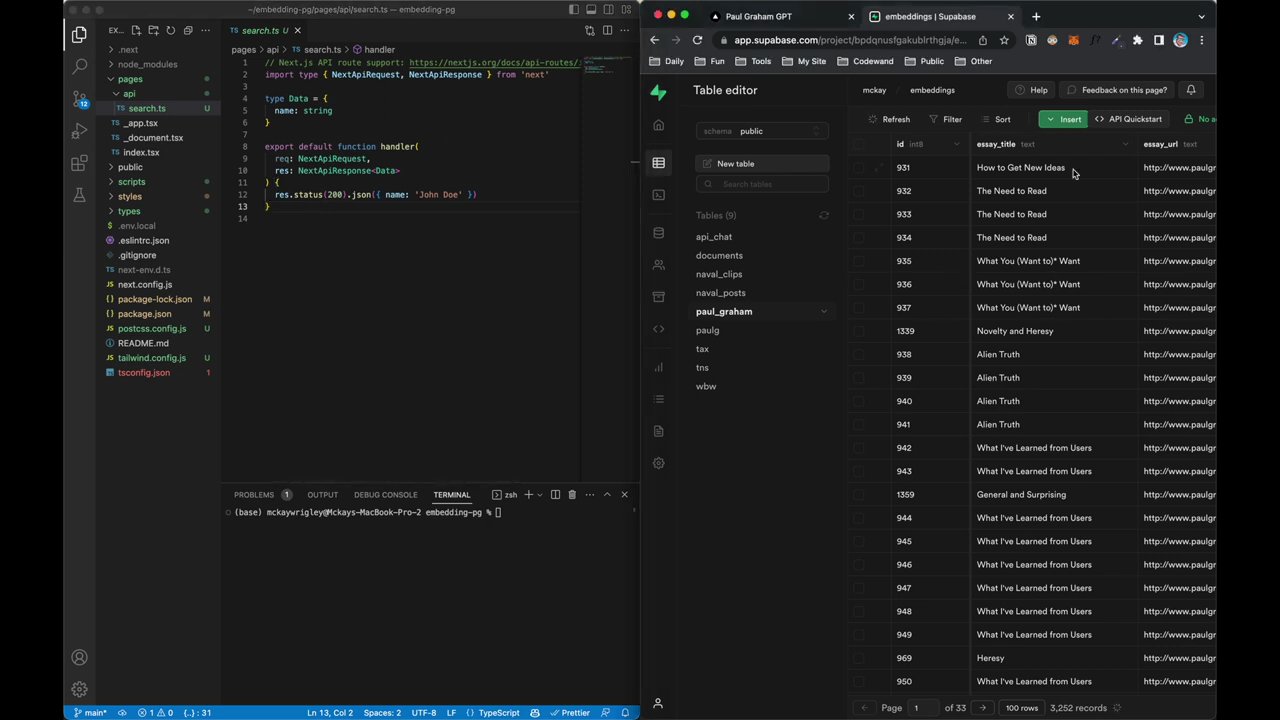Image resolution: width=1280 pixels, height=720 pixels.
Task: Open the Supabase notifications bell
Action: 1191,90
